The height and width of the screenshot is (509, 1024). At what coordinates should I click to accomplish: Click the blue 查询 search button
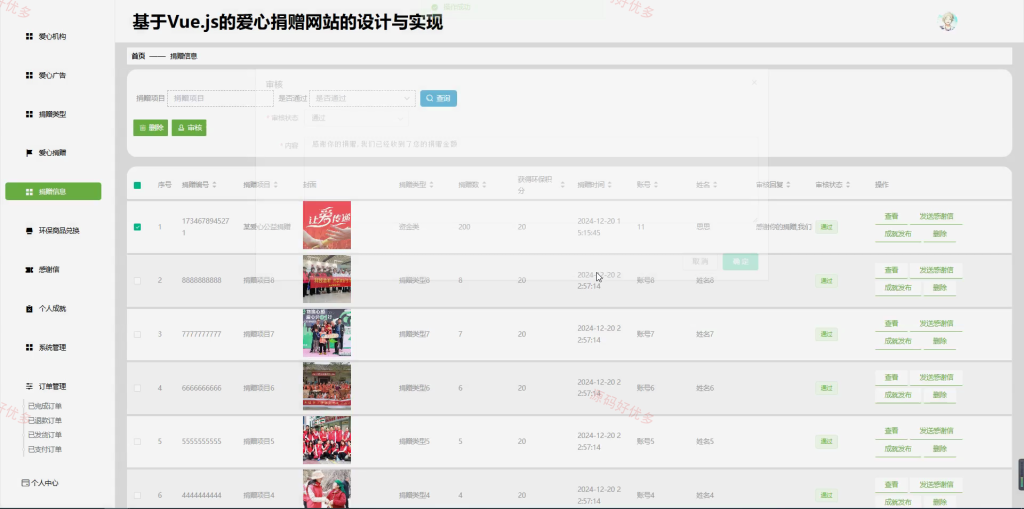coord(438,99)
